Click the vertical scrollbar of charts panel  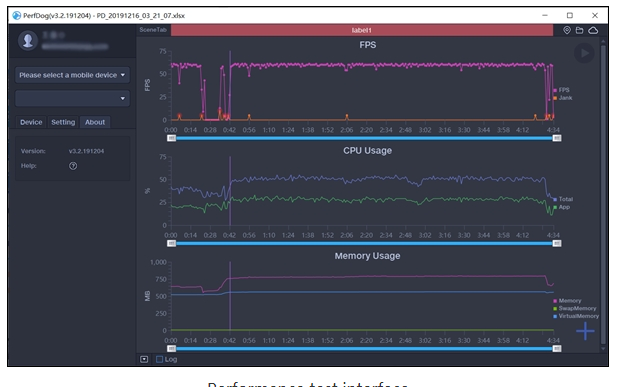[603, 194]
